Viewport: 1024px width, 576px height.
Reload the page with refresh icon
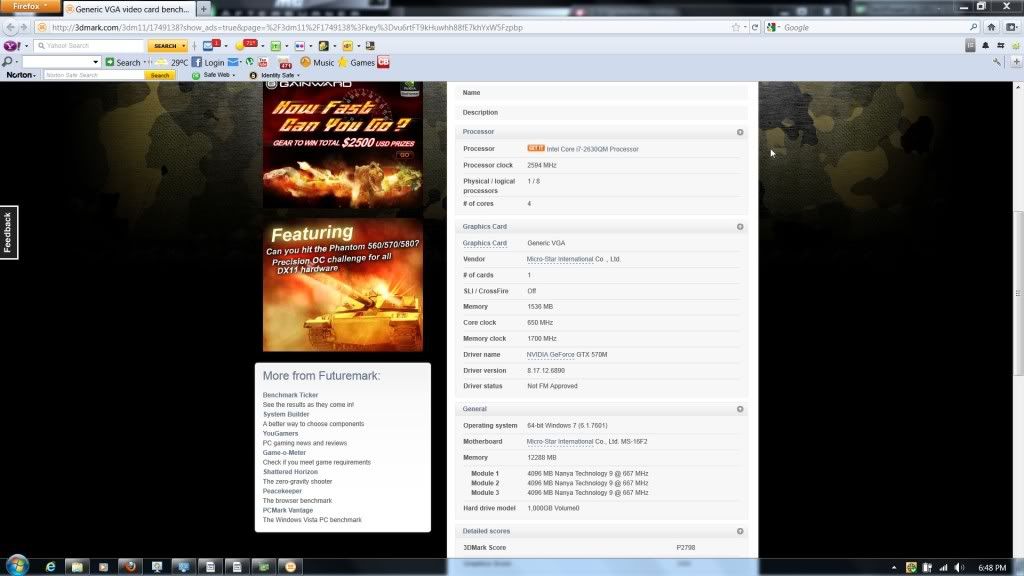[x=755, y=27]
